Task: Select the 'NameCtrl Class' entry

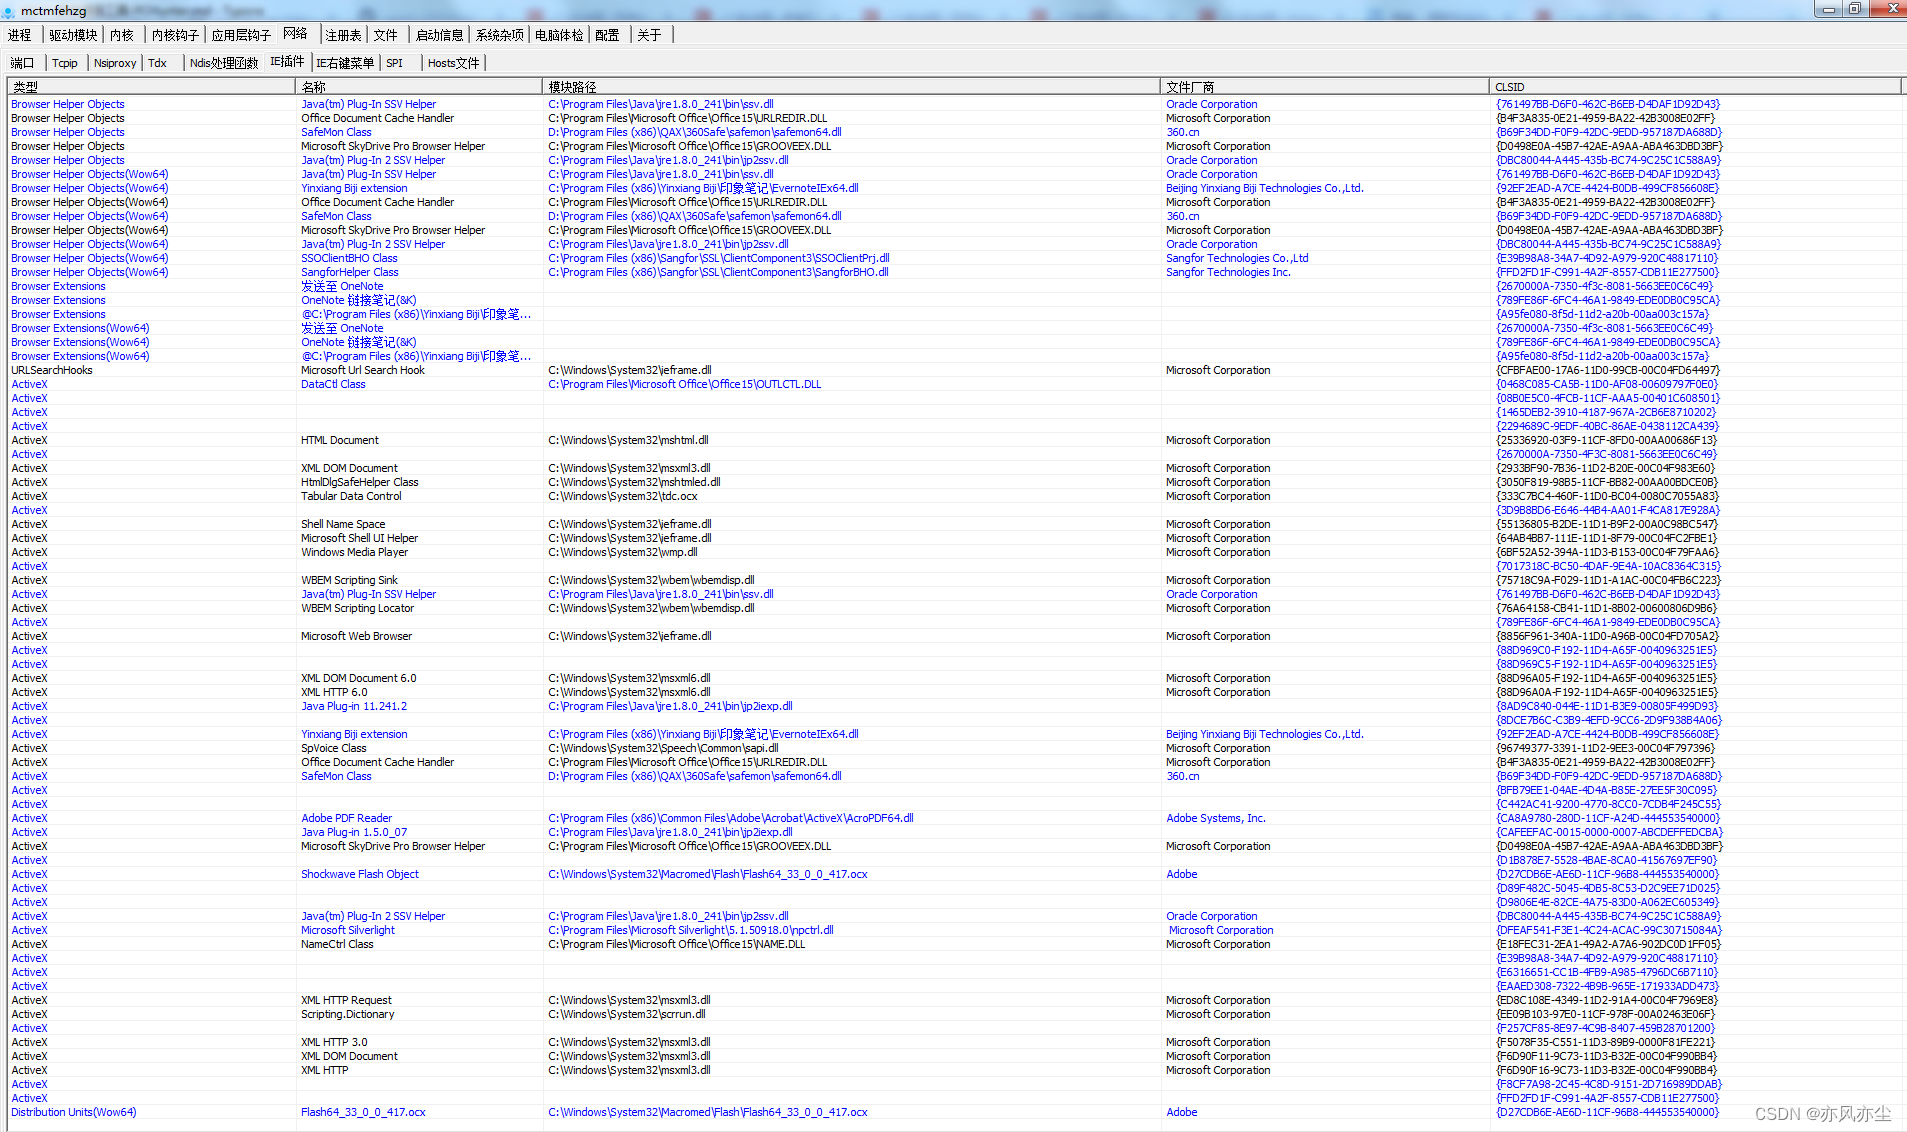Action: 337,944
